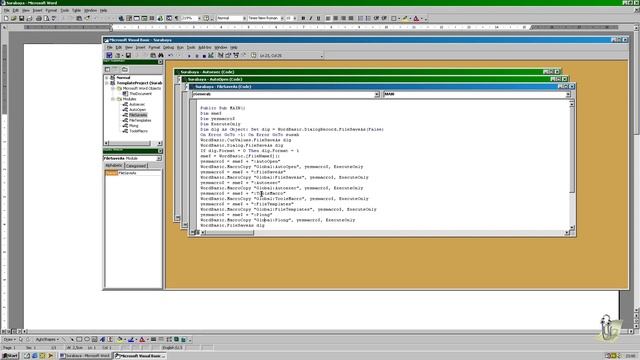The image size is (640, 360).
Task: Click the Project Explorer icon in VB toolbar
Action: coord(220,55)
